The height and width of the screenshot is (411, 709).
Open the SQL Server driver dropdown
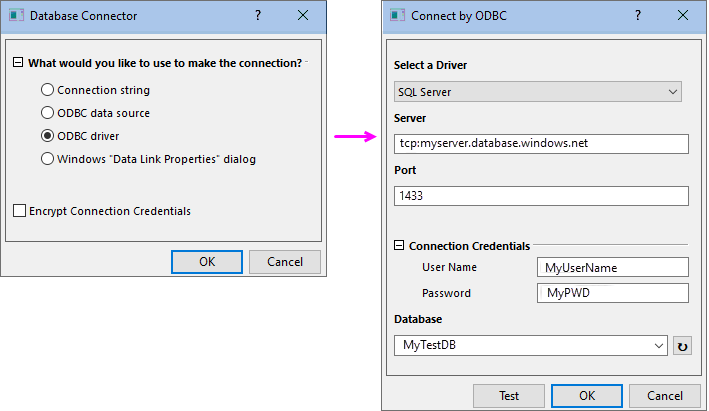(538, 92)
